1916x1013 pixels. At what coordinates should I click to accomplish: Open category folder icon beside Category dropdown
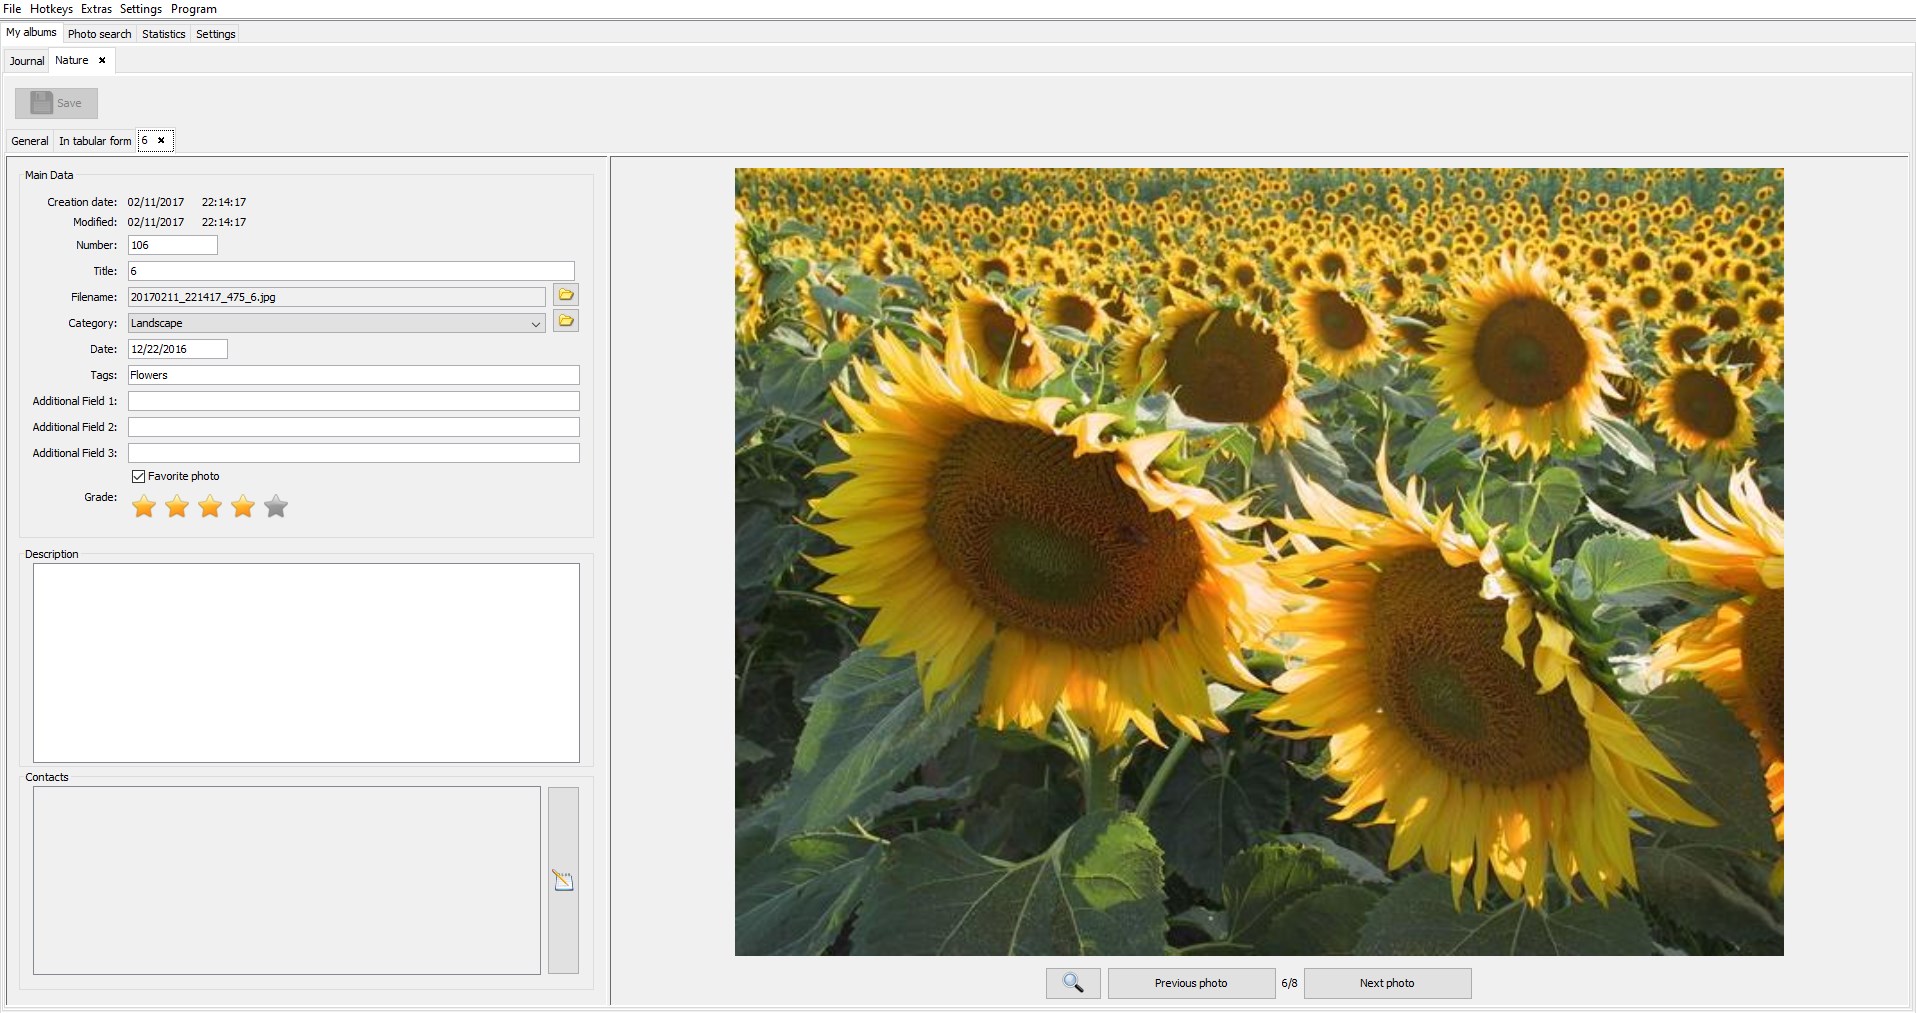pyautogui.click(x=566, y=321)
